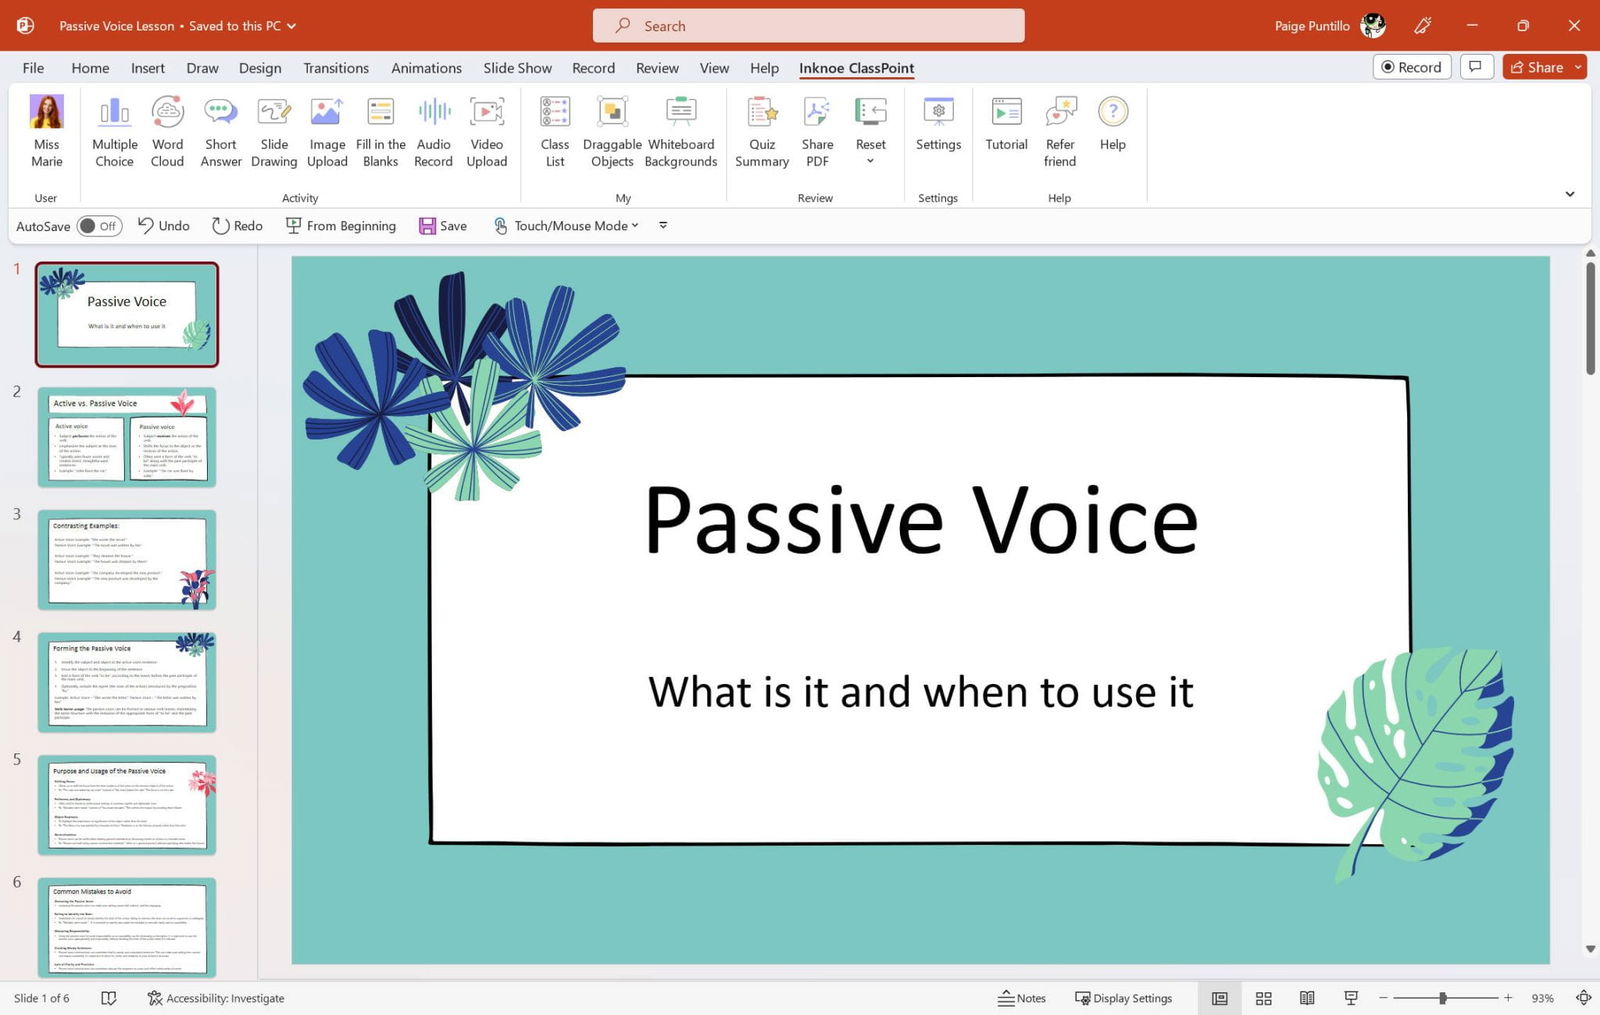This screenshot has width=1600, height=1015.
Task: Switch Touch/Mouse Mode
Action: 566,226
